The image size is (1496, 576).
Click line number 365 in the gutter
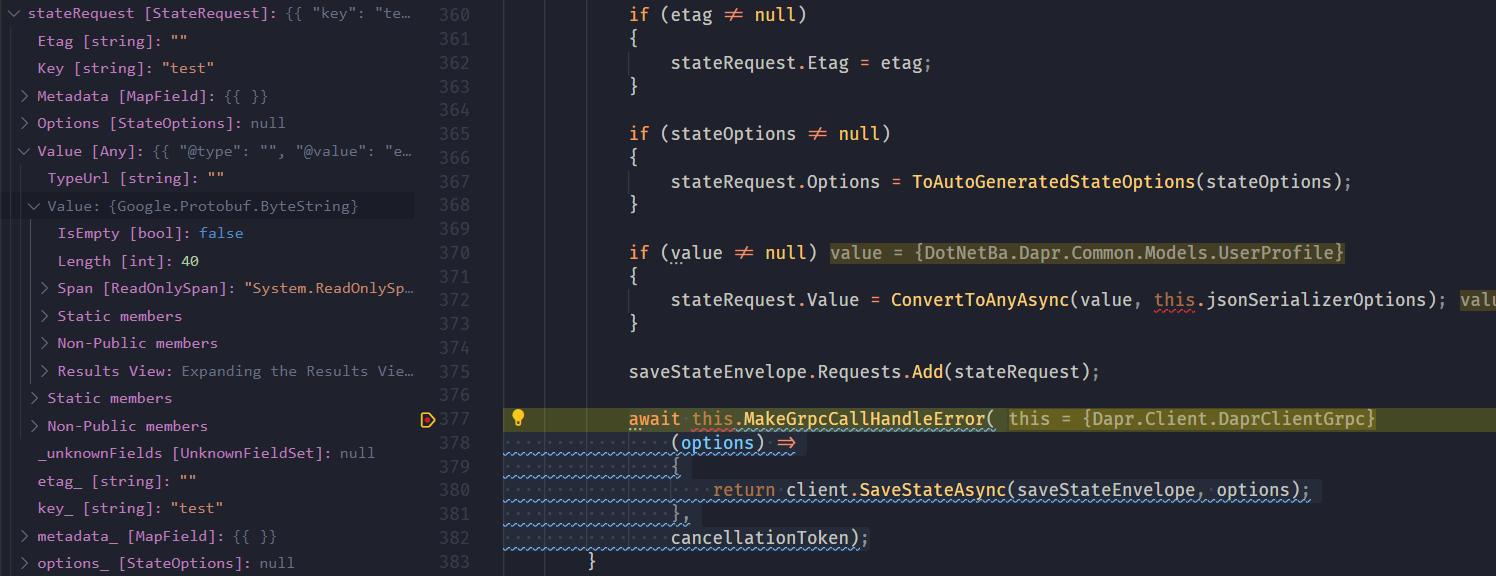(454, 134)
